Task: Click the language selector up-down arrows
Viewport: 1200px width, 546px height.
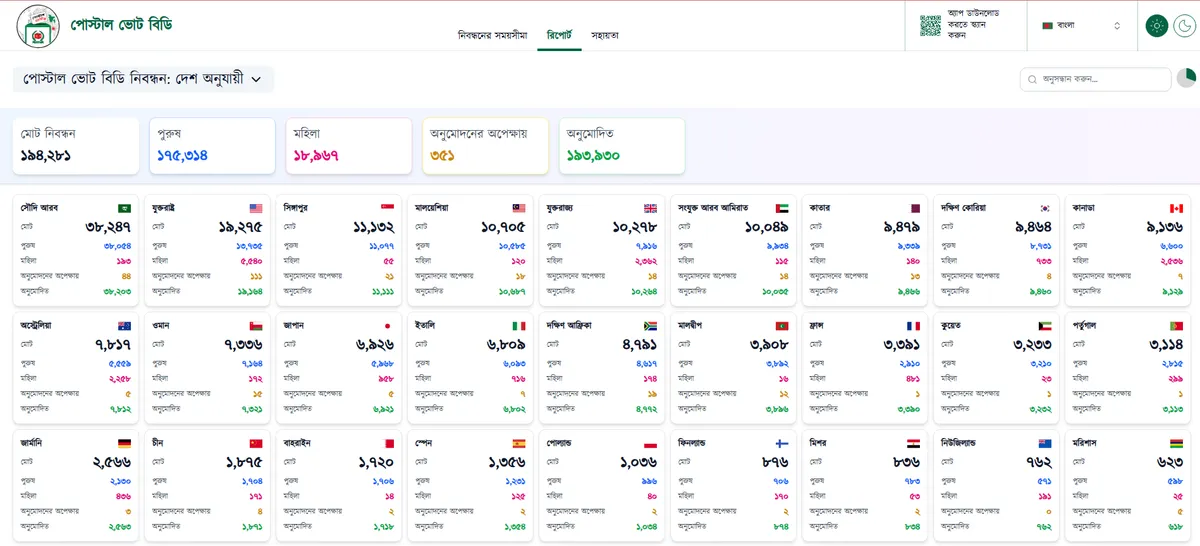Action: pos(1116,26)
